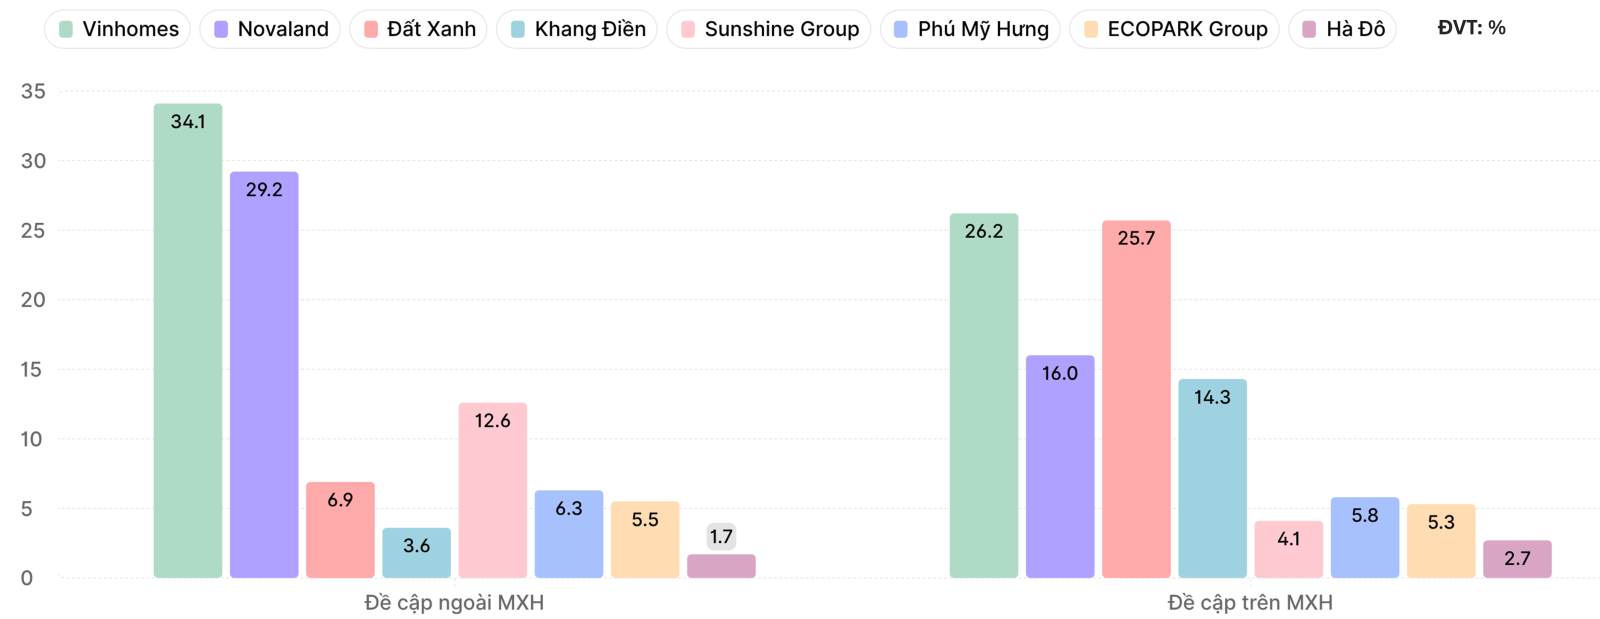
Task: Select the 'Đề cập ngoài MXH' axis label
Action: (454, 603)
